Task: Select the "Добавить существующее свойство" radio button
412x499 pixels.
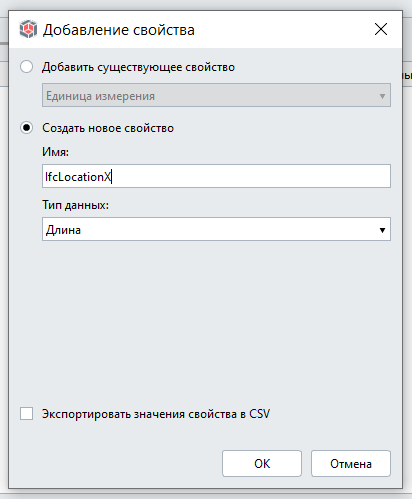Action: click(x=26, y=67)
